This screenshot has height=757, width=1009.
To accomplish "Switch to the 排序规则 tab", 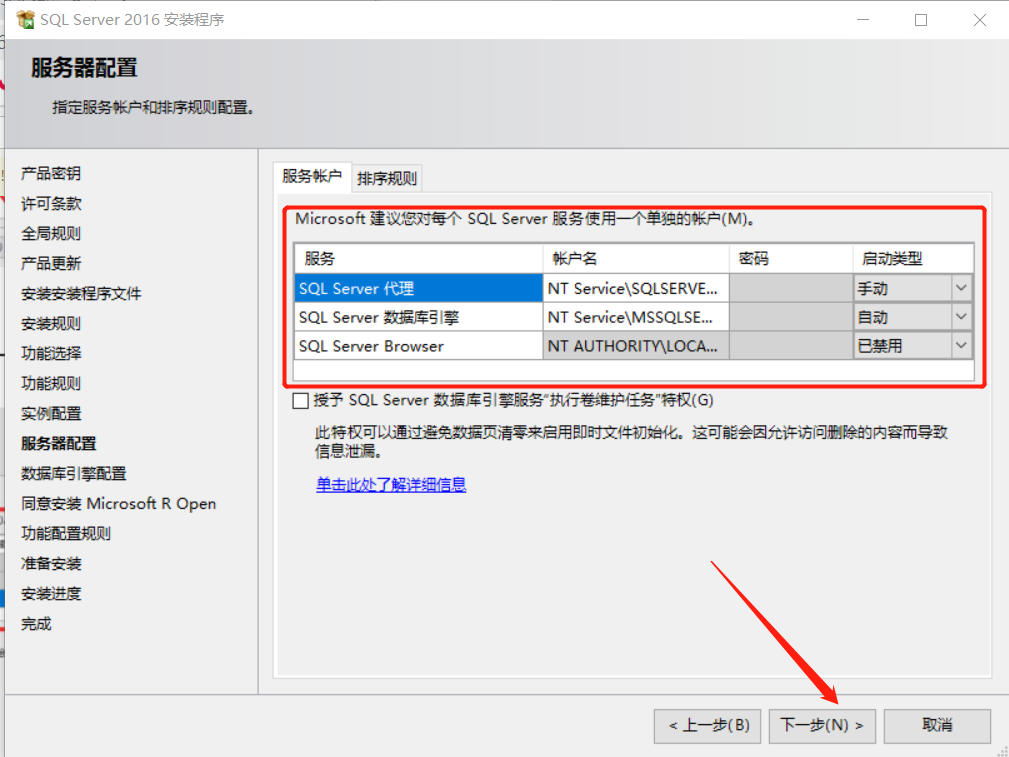I will [387, 178].
